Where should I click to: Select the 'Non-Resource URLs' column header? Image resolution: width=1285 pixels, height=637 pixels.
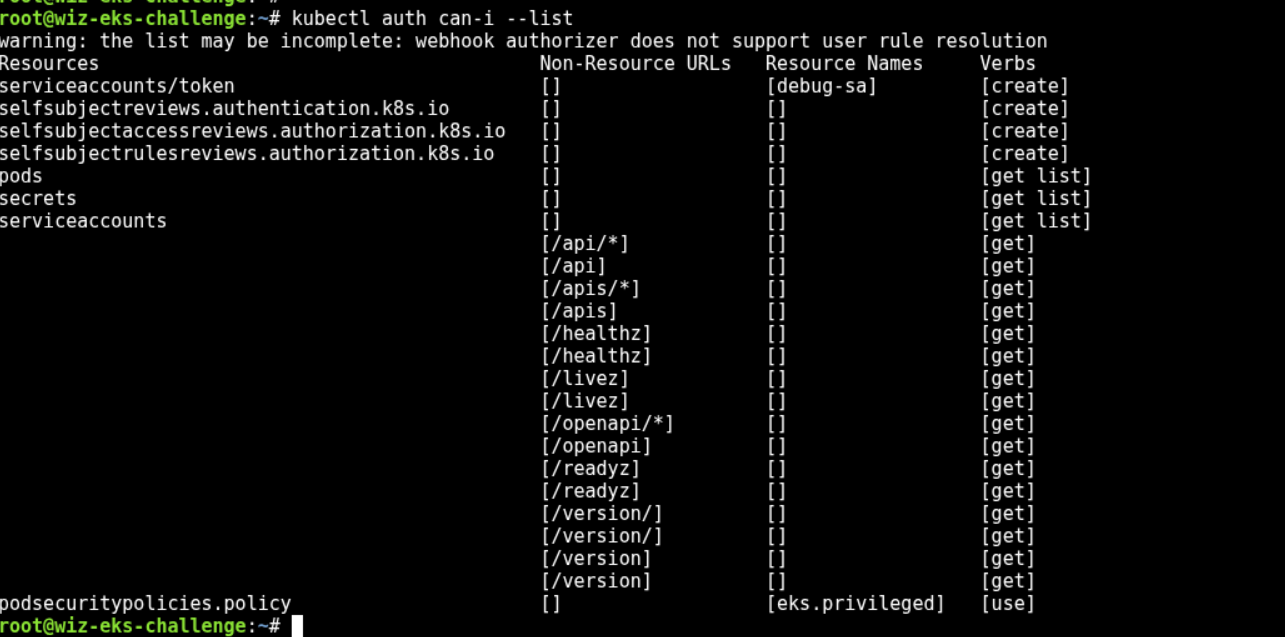(x=635, y=63)
